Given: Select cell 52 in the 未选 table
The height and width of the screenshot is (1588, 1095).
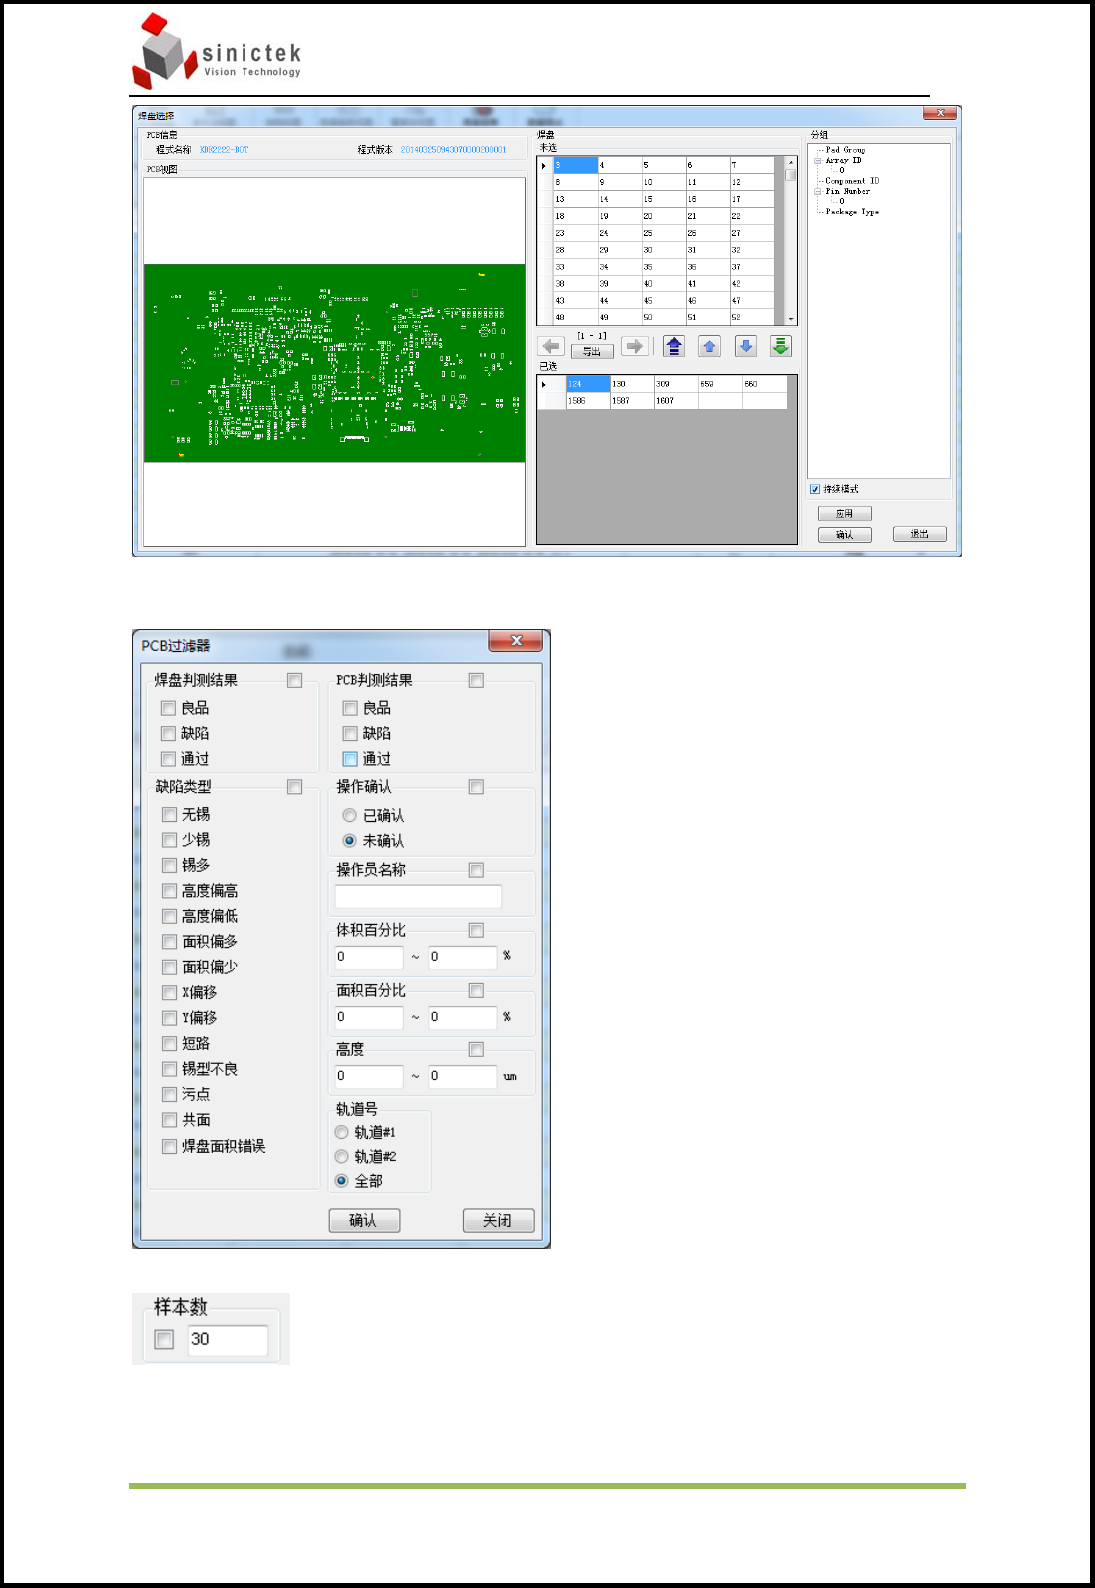Looking at the screenshot, I should pos(751,317).
